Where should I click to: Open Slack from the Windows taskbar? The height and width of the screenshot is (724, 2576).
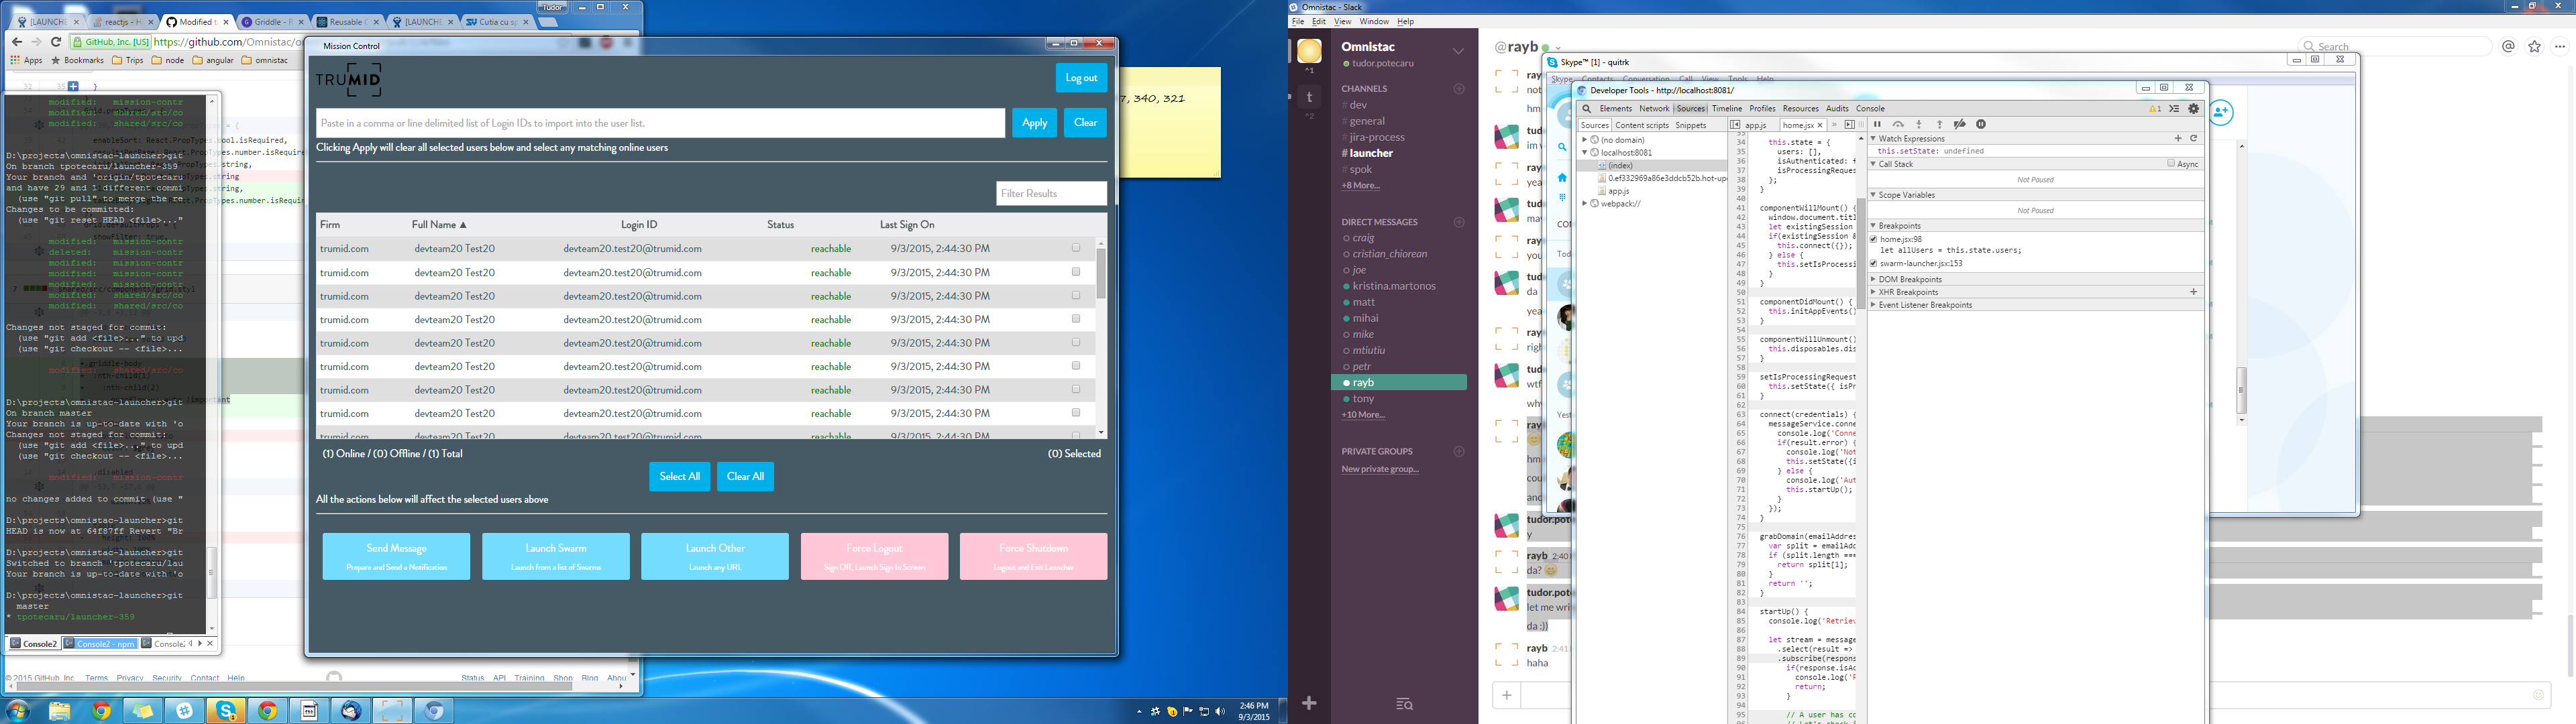click(184, 711)
